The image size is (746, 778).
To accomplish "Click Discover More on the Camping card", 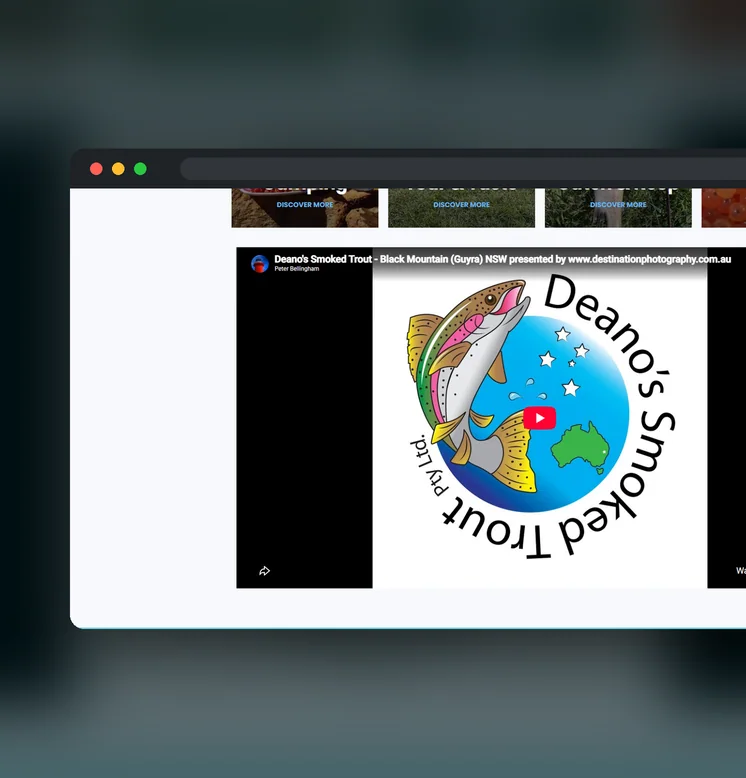I will [x=305, y=204].
